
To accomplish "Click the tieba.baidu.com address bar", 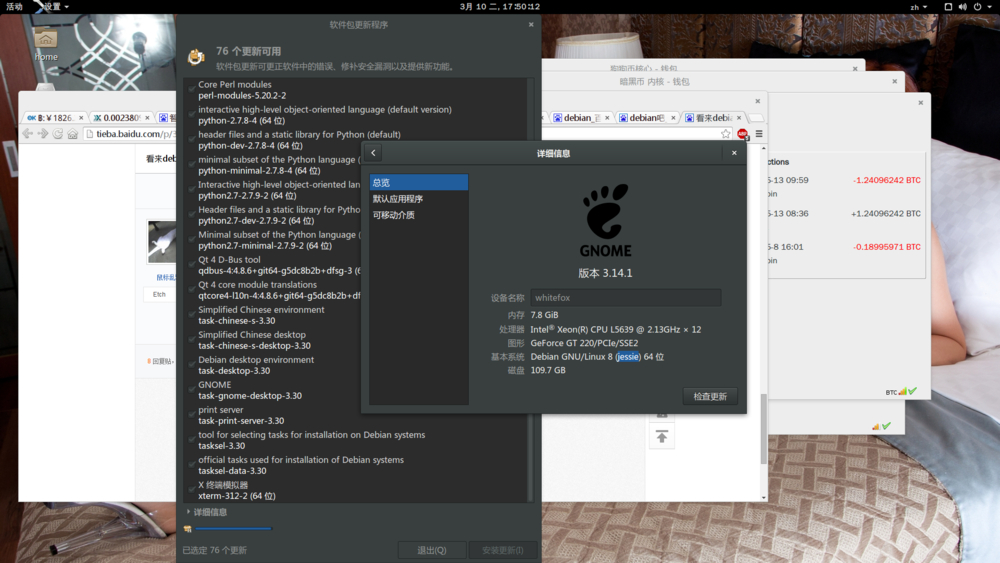I will [129, 134].
